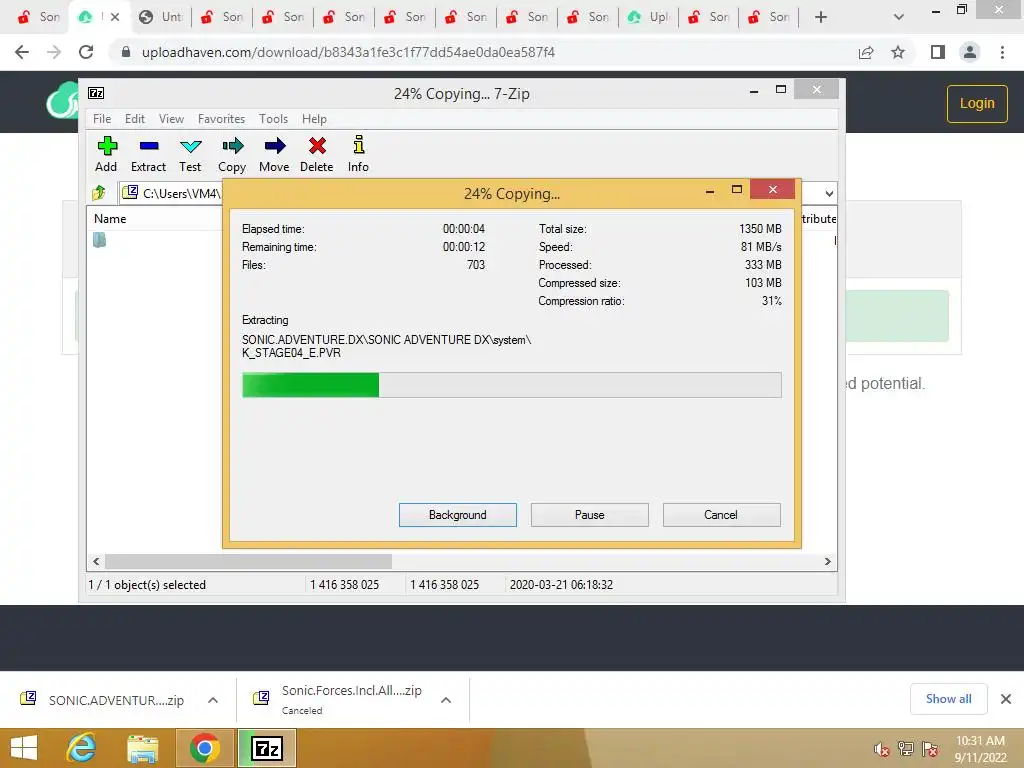Click the horizontal scrollbar thumb in 7-Zip
Image resolution: width=1024 pixels, height=768 pixels.
coord(248,562)
